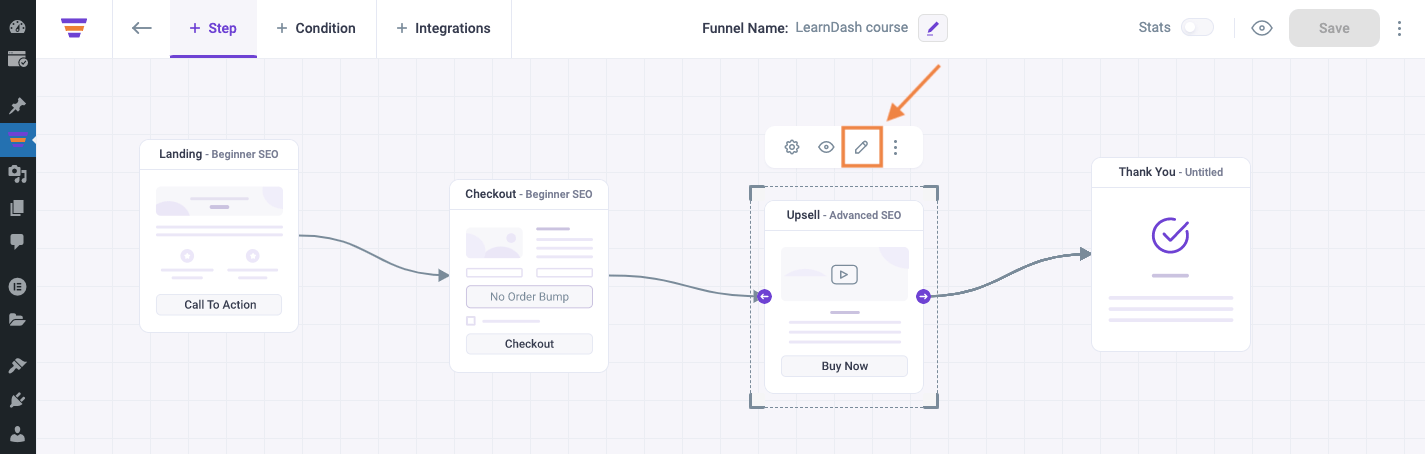Open the three-dot menu above Upsell step
Image resolution: width=1425 pixels, height=454 pixels.
tap(896, 147)
